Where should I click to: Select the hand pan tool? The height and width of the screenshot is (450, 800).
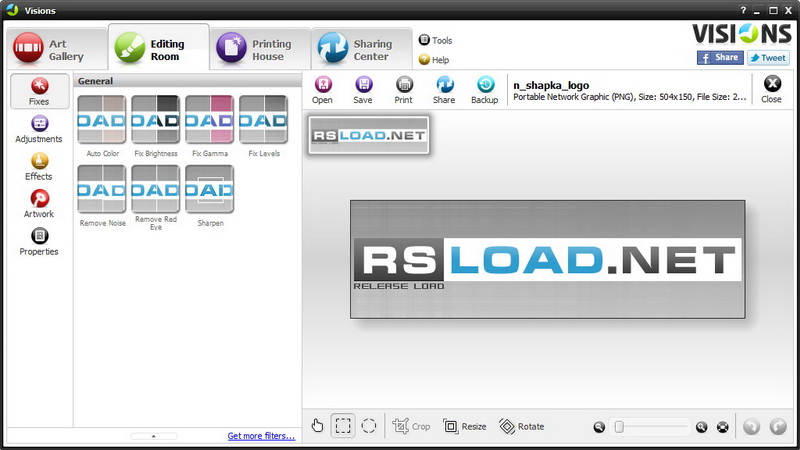pyautogui.click(x=317, y=426)
